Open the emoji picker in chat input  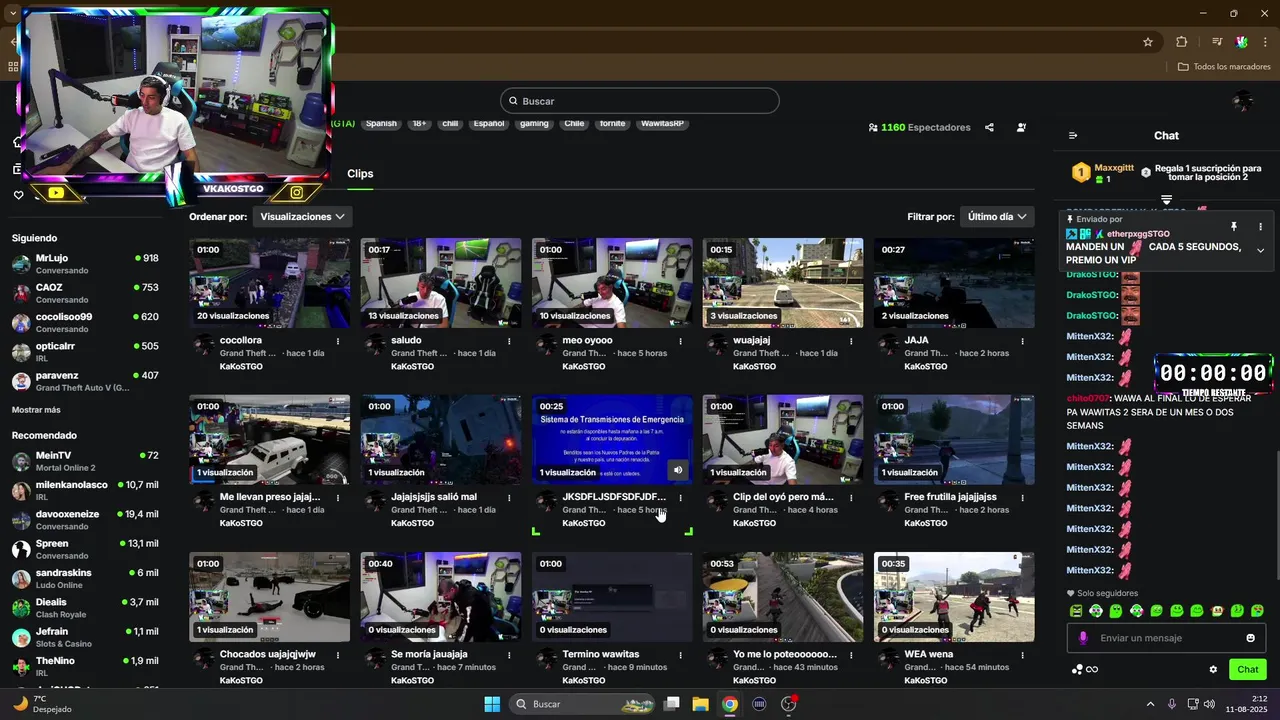(1250, 638)
